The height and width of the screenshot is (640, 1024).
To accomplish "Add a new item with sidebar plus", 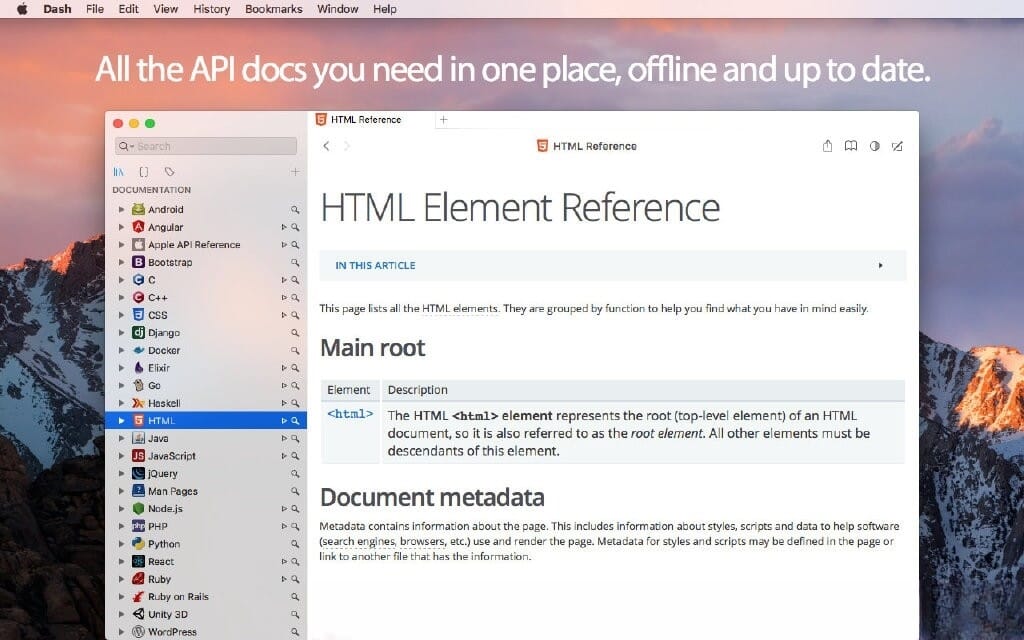I will click(295, 172).
